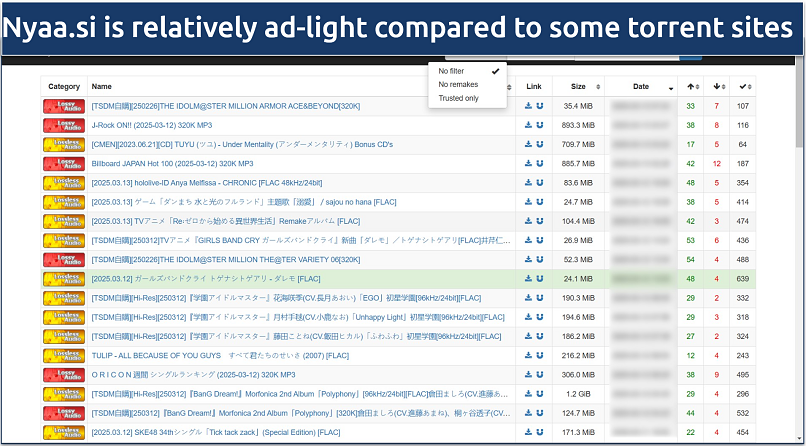806x446 pixels.
Task: Download torrent for Billboard JAPAN Hot 100
Action: 528,163
